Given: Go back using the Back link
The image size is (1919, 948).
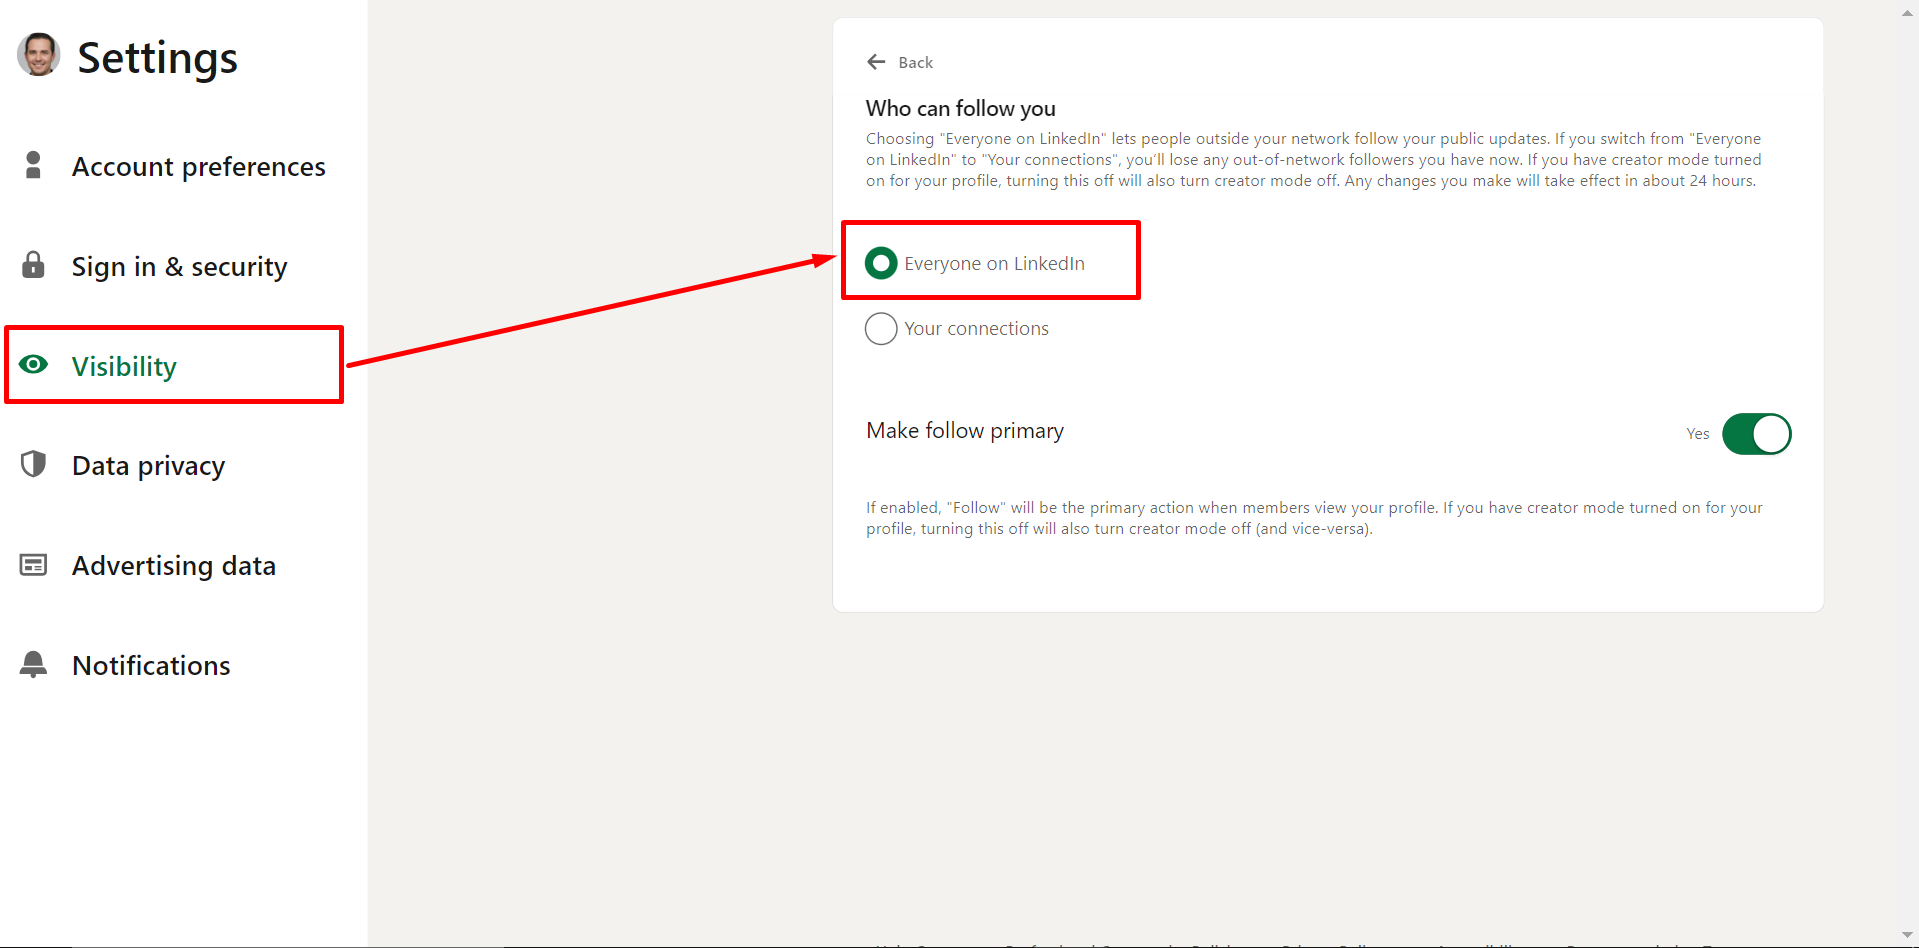Looking at the screenshot, I should click(x=915, y=62).
